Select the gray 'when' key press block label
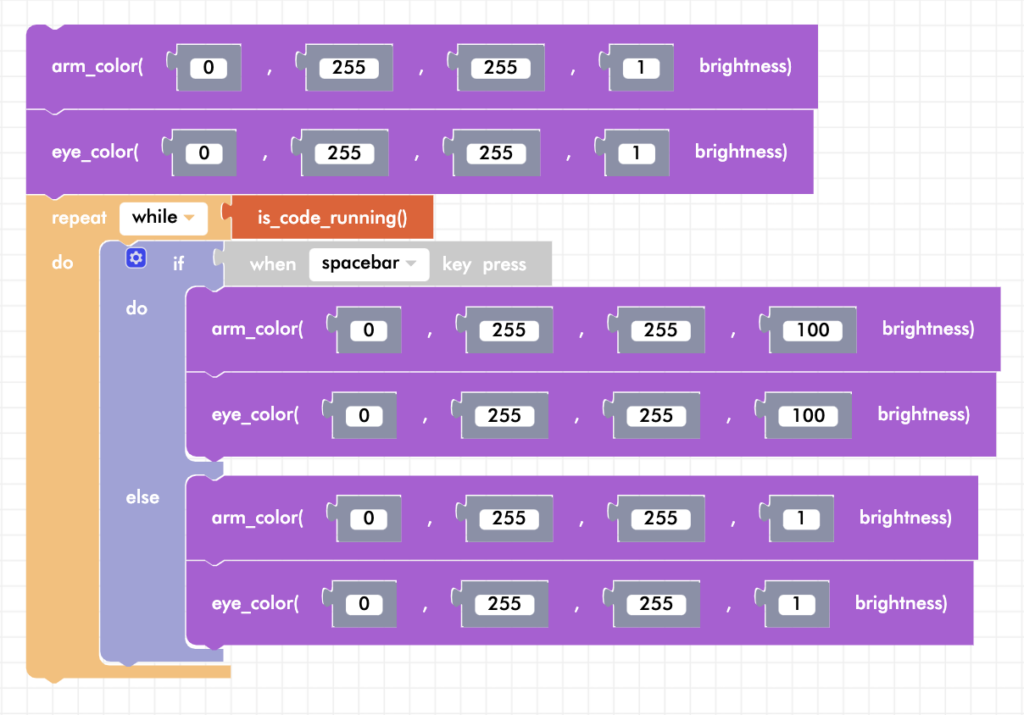Screen dimensions: 1024x715 tap(273, 264)
